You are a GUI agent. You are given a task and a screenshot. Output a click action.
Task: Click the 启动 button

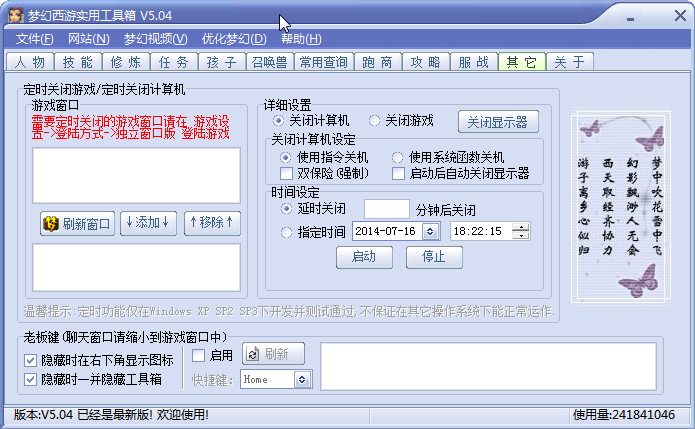[364, 257]
